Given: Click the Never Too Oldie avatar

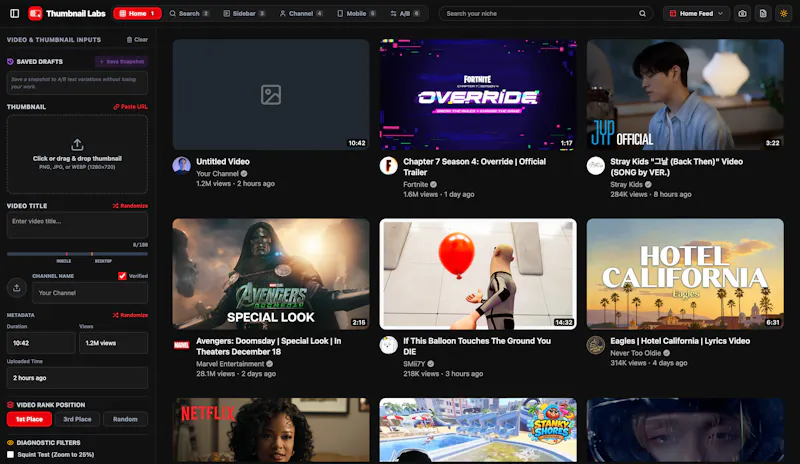Looking at the screenshot, I should [595, 345].
